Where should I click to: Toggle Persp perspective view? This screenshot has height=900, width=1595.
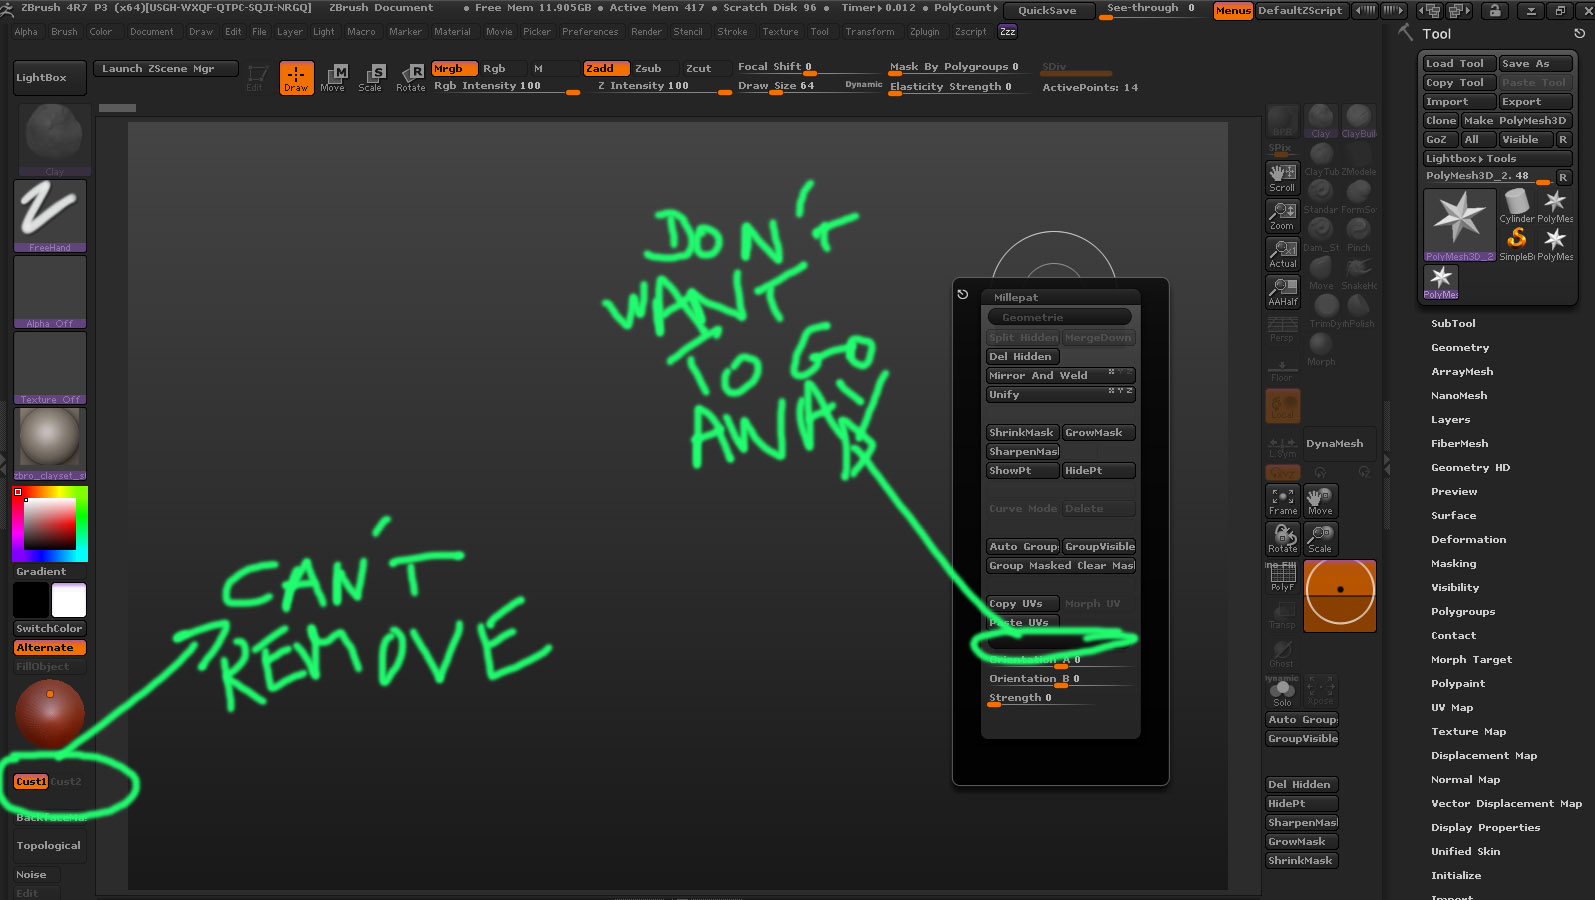[x=1283, y=329]
